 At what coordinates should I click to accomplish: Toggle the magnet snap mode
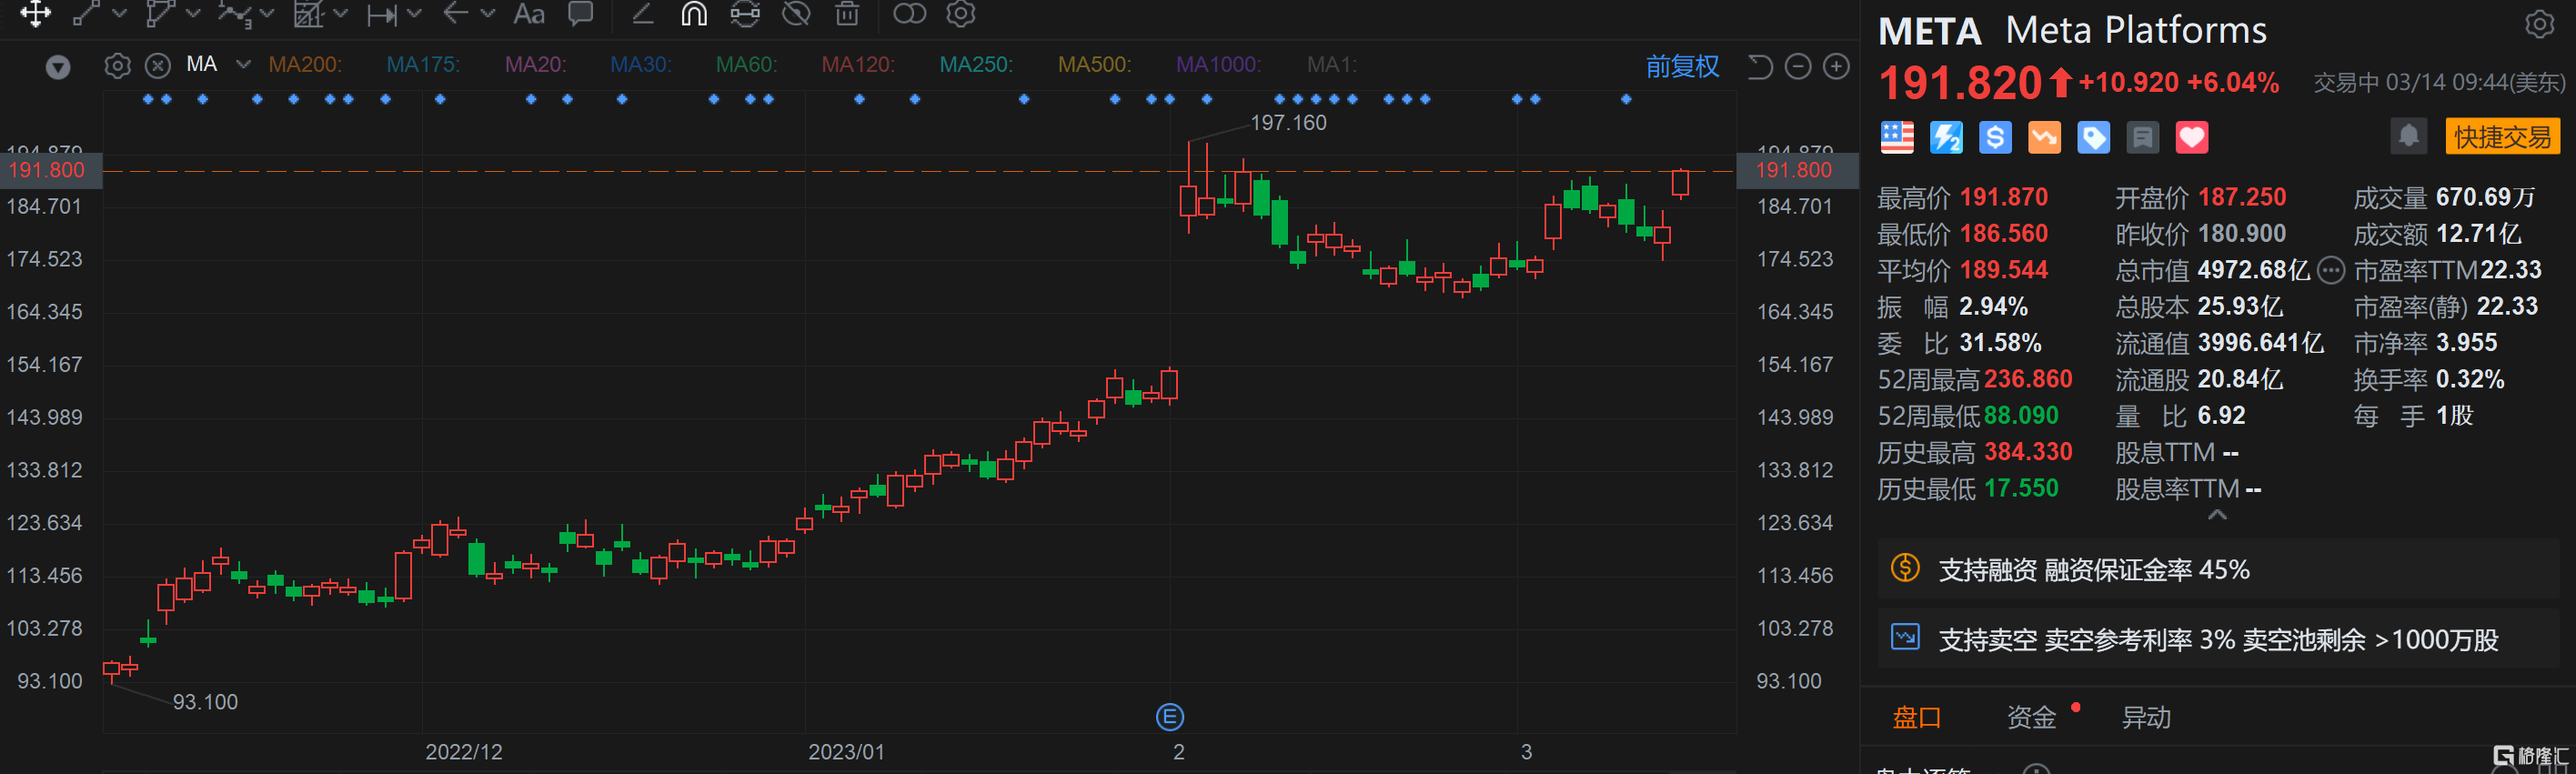694,13
